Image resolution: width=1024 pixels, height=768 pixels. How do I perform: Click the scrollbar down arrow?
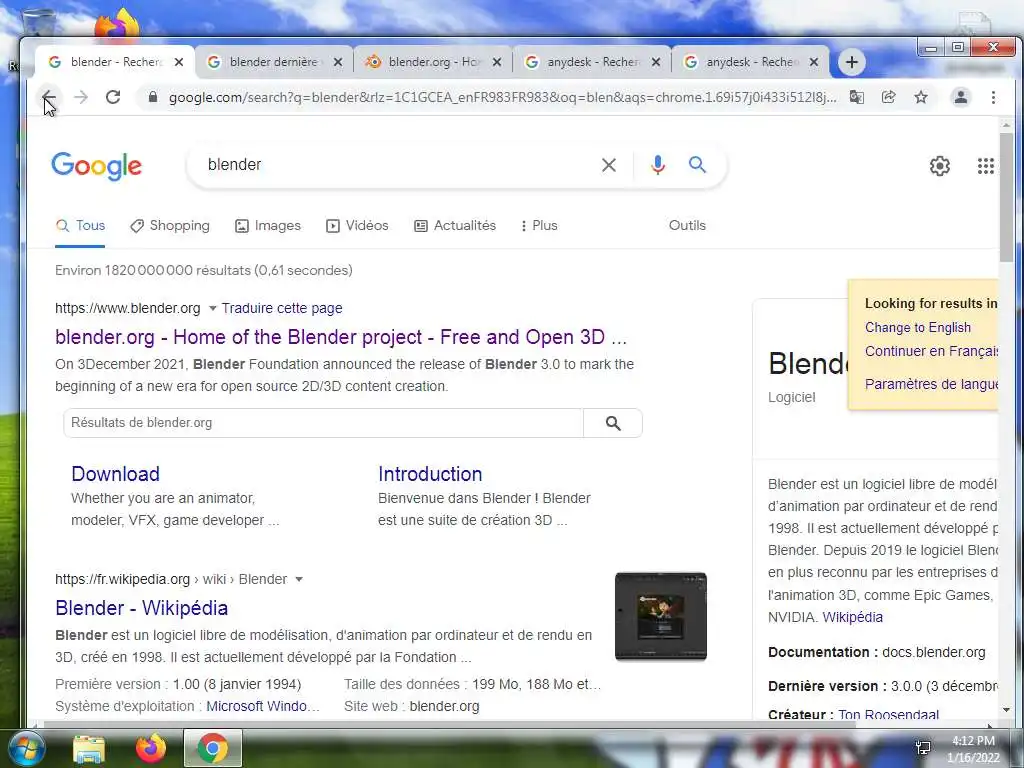(1006, 710)
